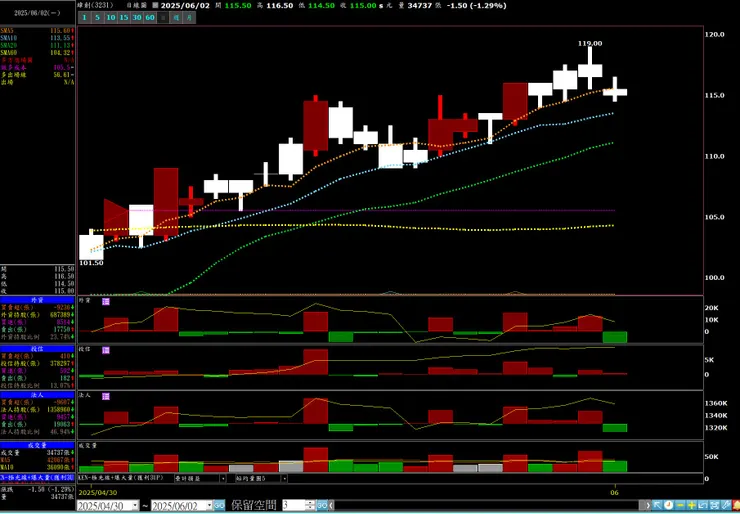Click the purple settings icon in 法人 panel

(106, 396)
